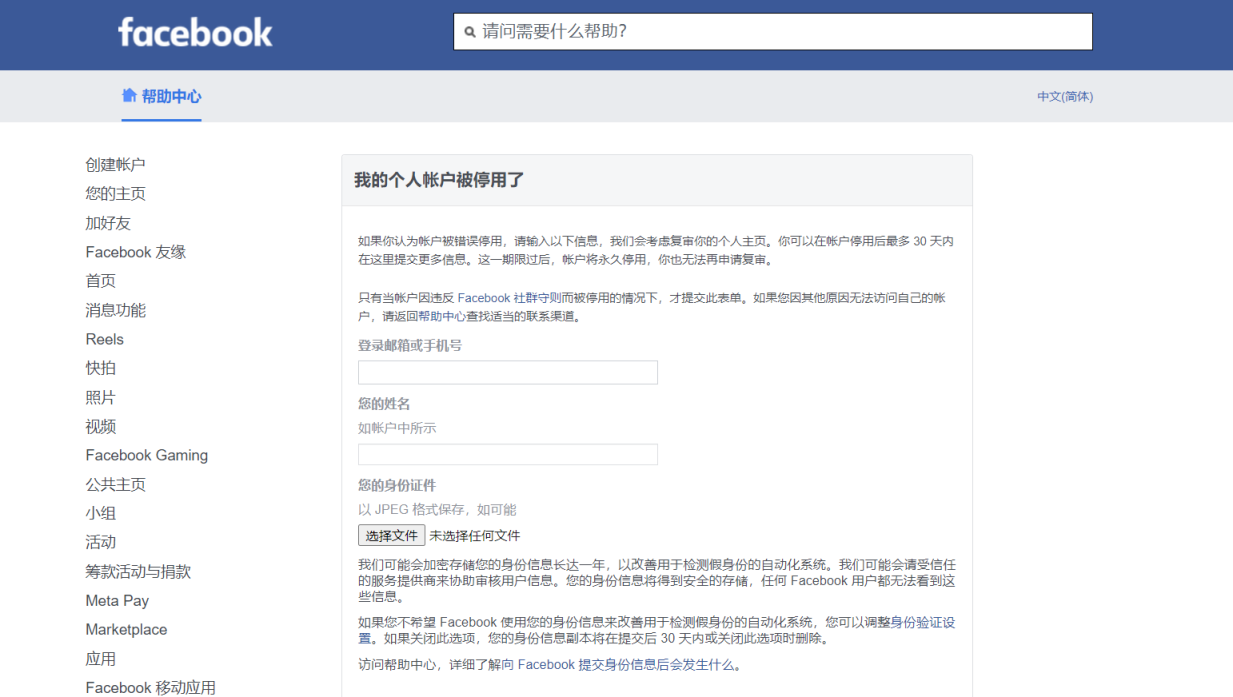Viewport: 1233px width, 697px height.
Task: Click the search magnifier icon
Action: [x=470, y=31]
